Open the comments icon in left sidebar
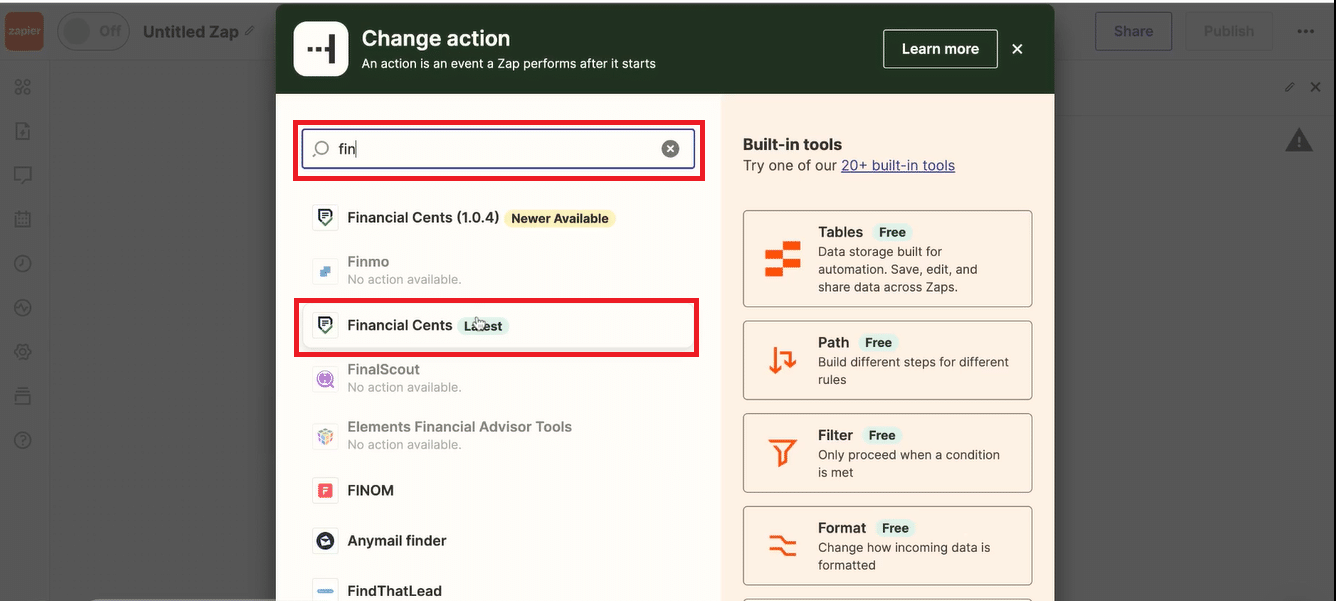1336x601 pixels. (23, 175)
